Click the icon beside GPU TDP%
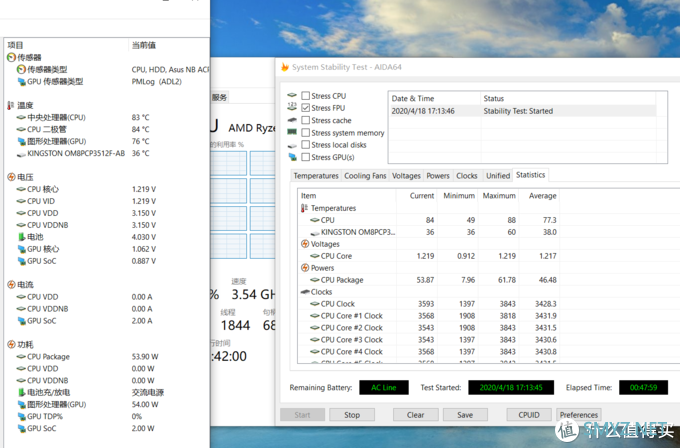680x448 pixels. click(21, 416)
